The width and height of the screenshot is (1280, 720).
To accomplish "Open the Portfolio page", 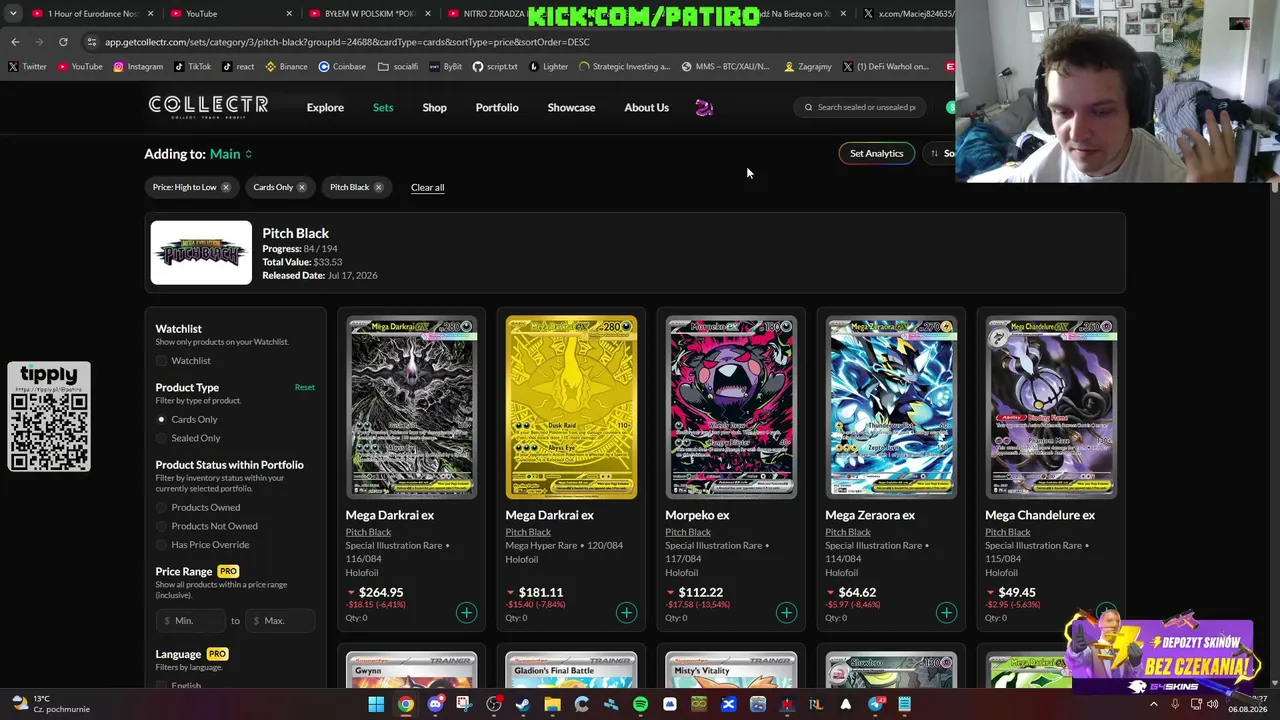I will coord(497,108).
